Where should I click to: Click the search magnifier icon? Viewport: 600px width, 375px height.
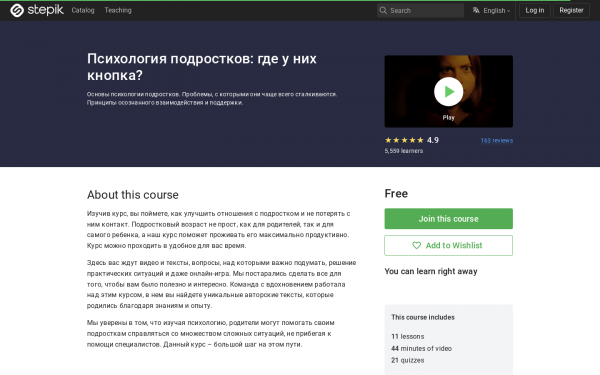(383, 10)
